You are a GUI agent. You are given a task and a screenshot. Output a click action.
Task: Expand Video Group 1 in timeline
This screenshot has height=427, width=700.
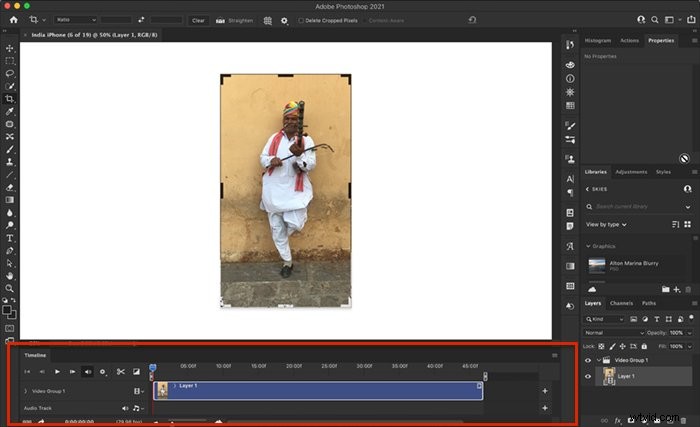pos(25,391)
